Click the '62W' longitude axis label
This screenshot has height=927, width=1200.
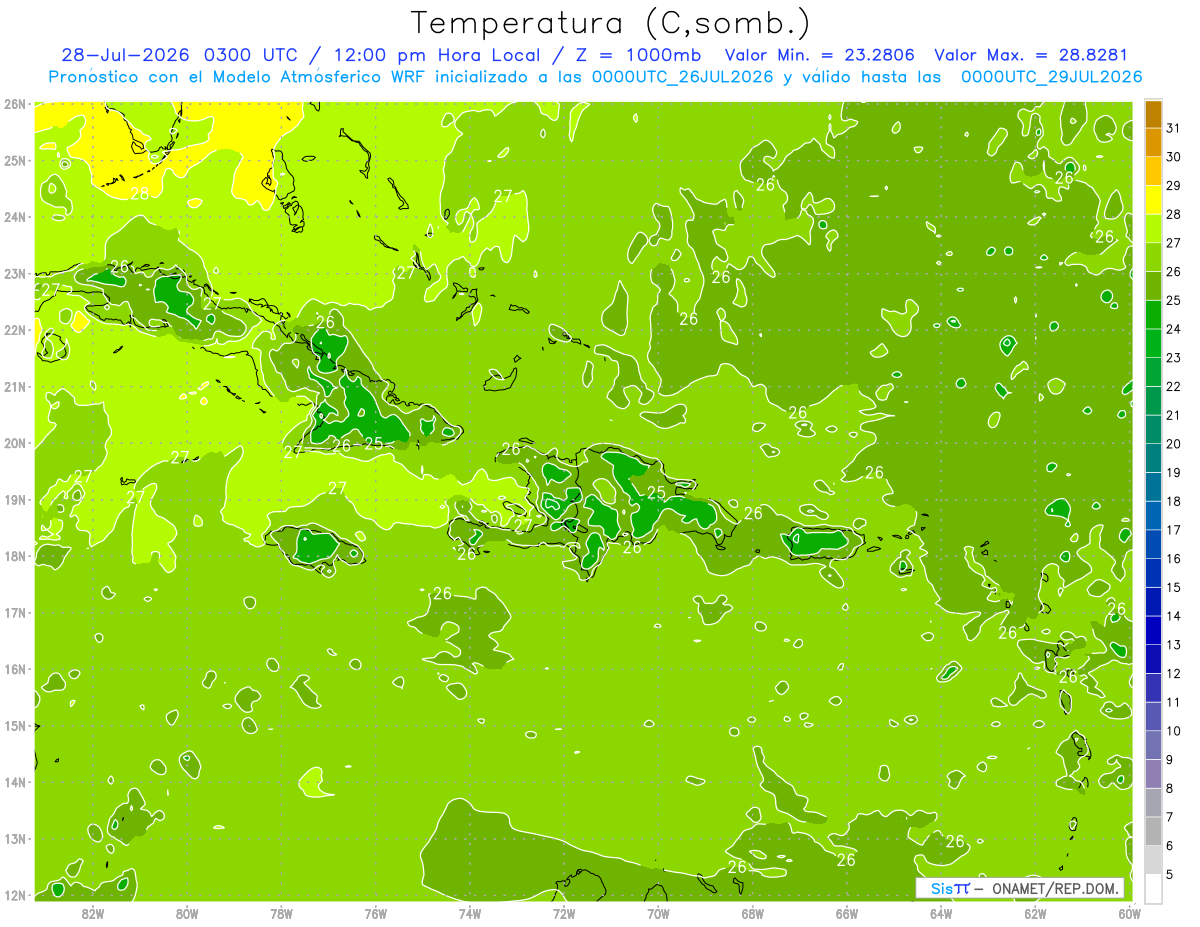[1035, 913]
